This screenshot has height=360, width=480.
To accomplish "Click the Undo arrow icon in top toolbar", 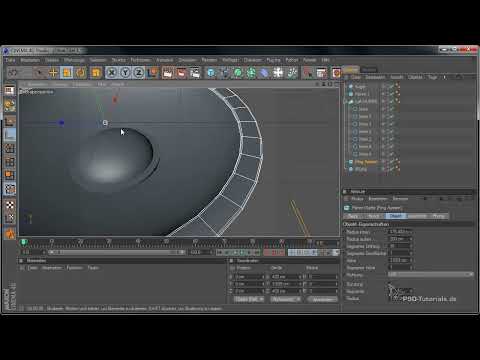I will click(x=12, y=72).
